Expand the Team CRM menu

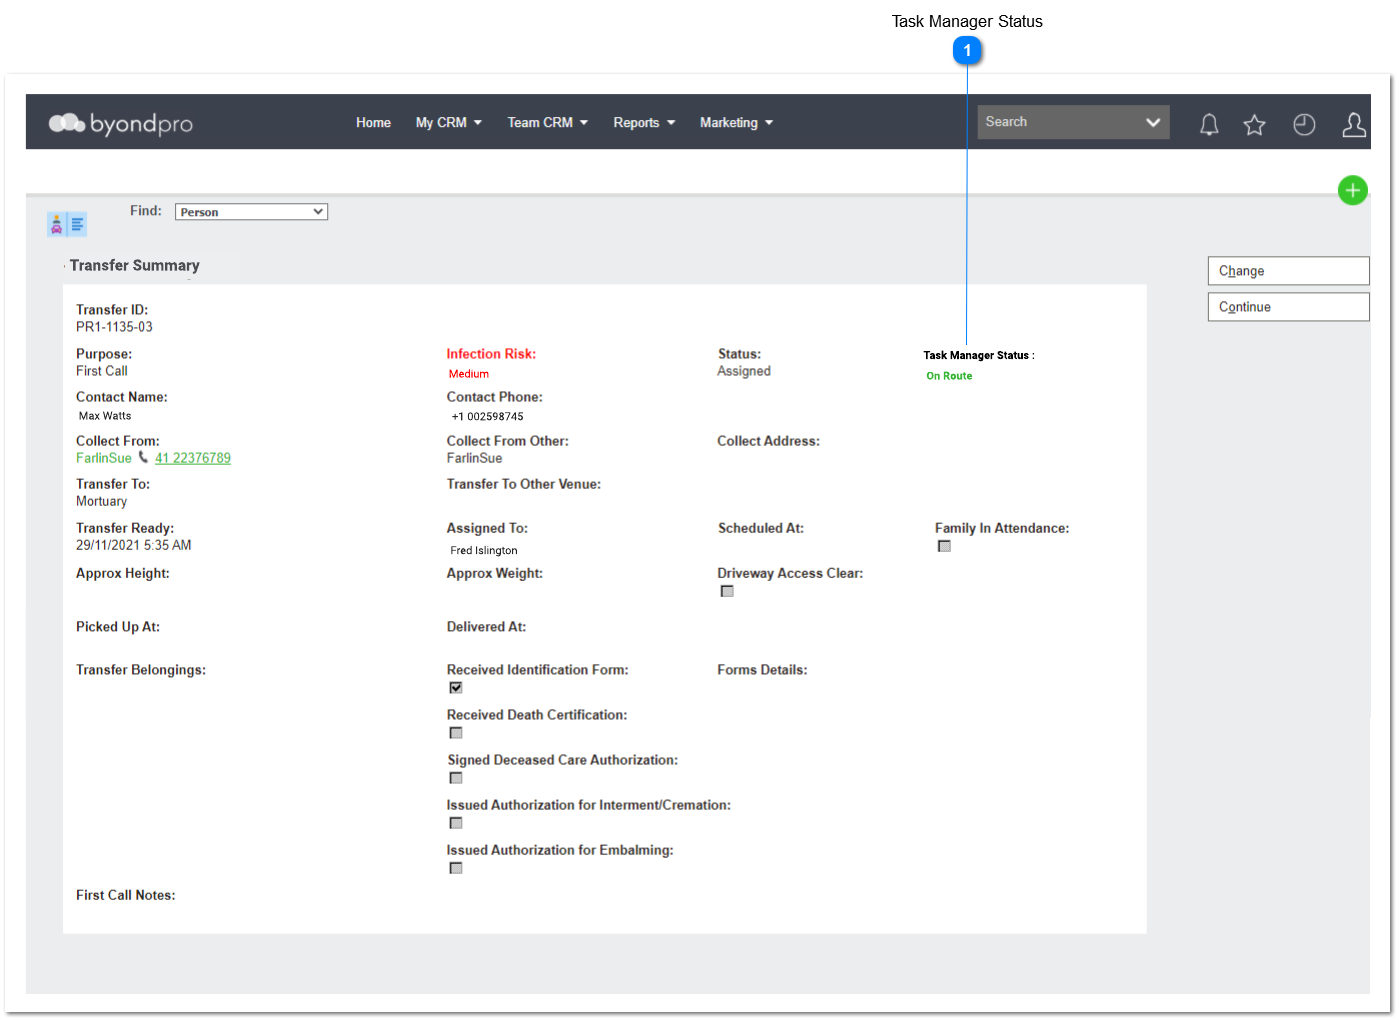pyautogui.click(x=547, y=123)
